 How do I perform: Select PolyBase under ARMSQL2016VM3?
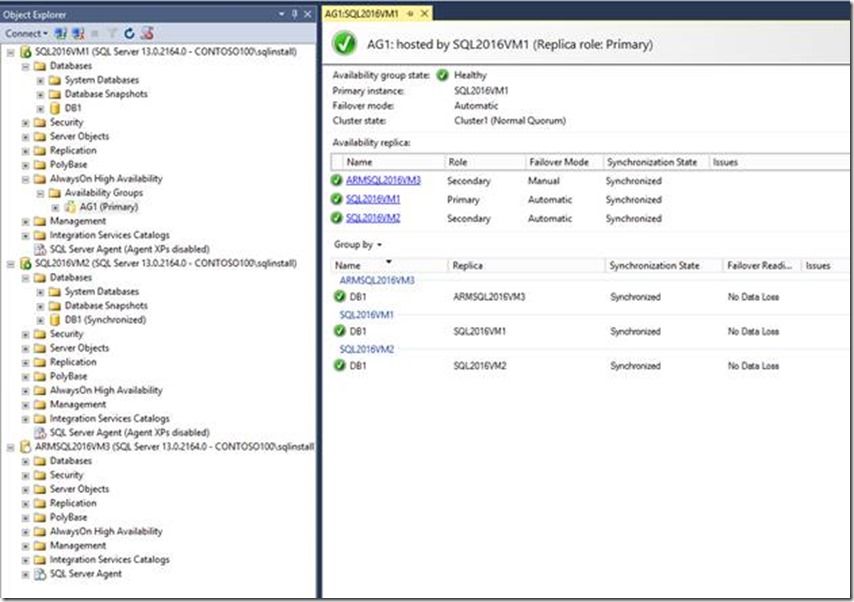coord(69,518)
